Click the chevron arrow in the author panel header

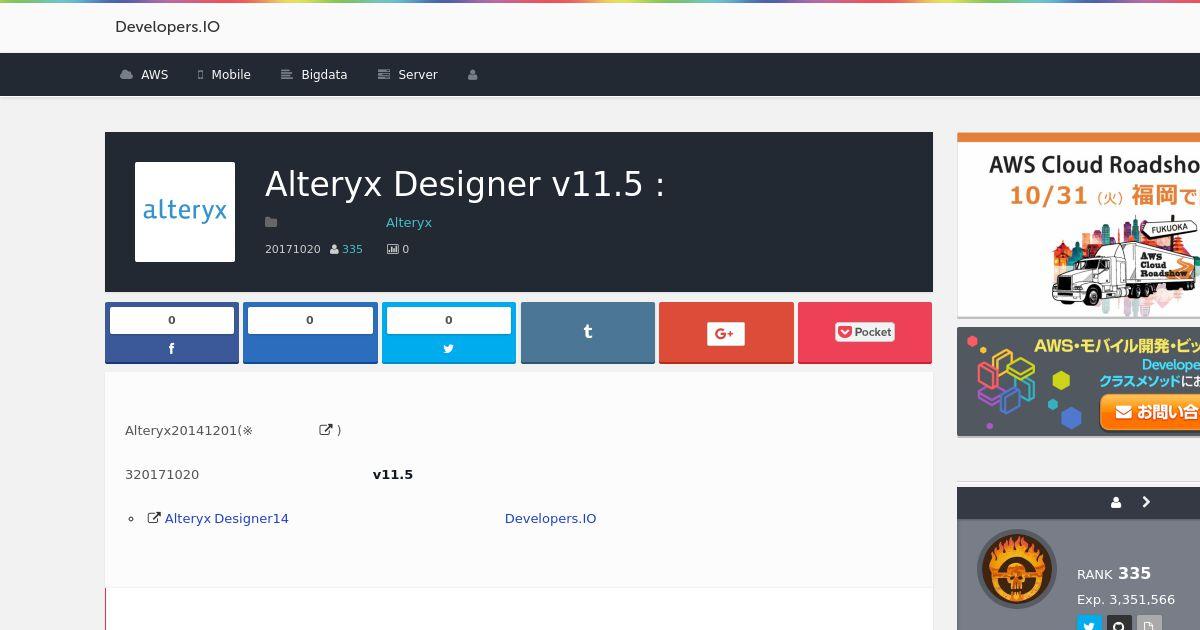click(x=1146, y=503)
